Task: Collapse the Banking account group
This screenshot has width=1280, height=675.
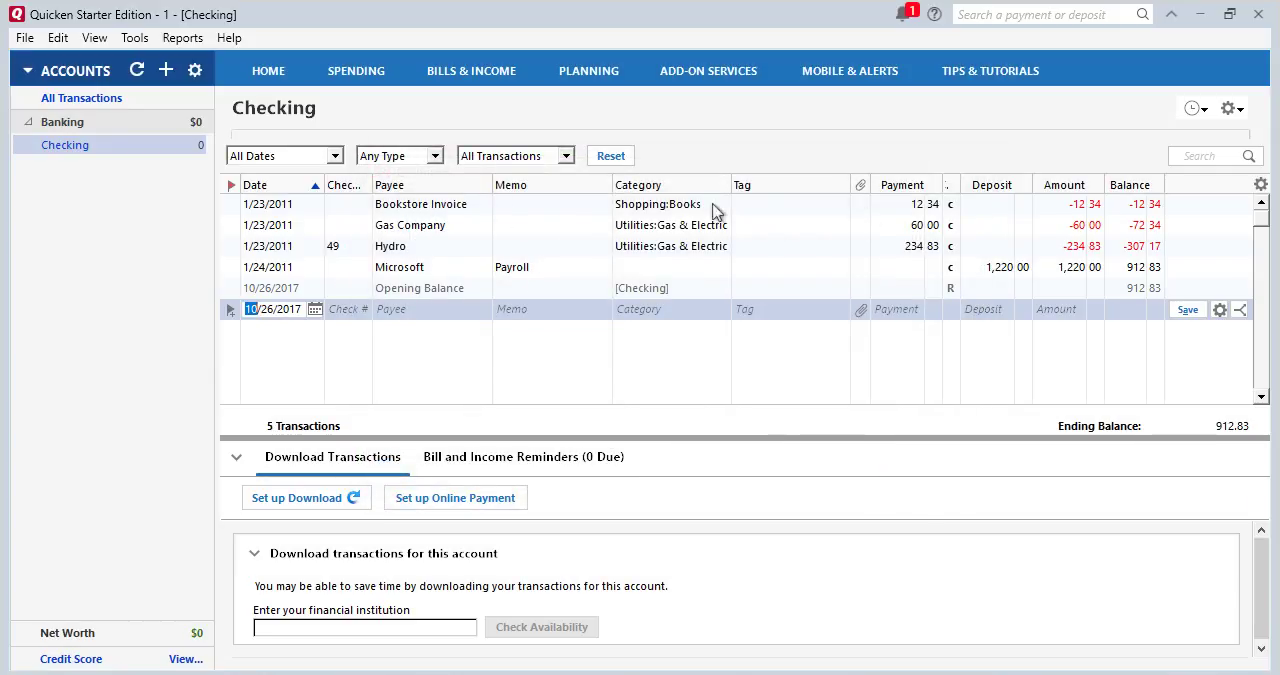Action: click(29, 122)
